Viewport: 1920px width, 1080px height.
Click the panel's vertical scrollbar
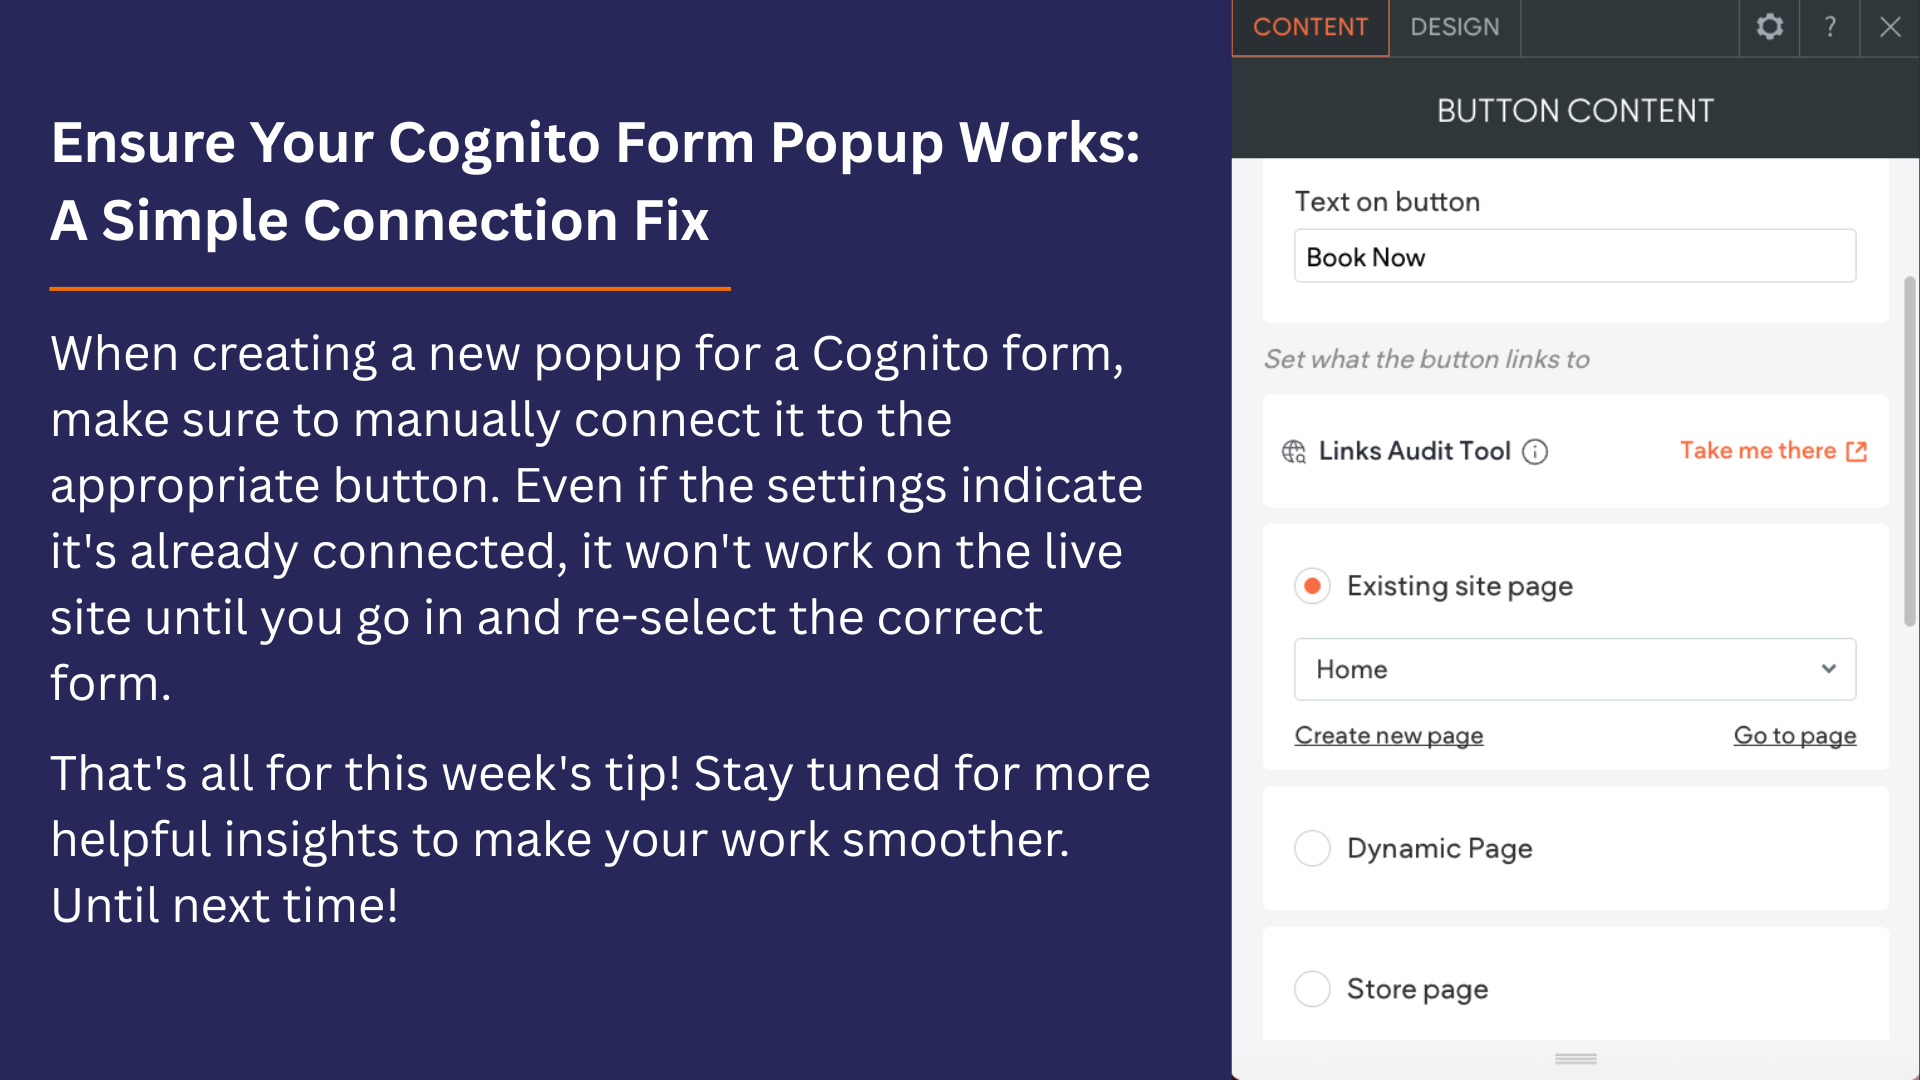[1909, 452]
